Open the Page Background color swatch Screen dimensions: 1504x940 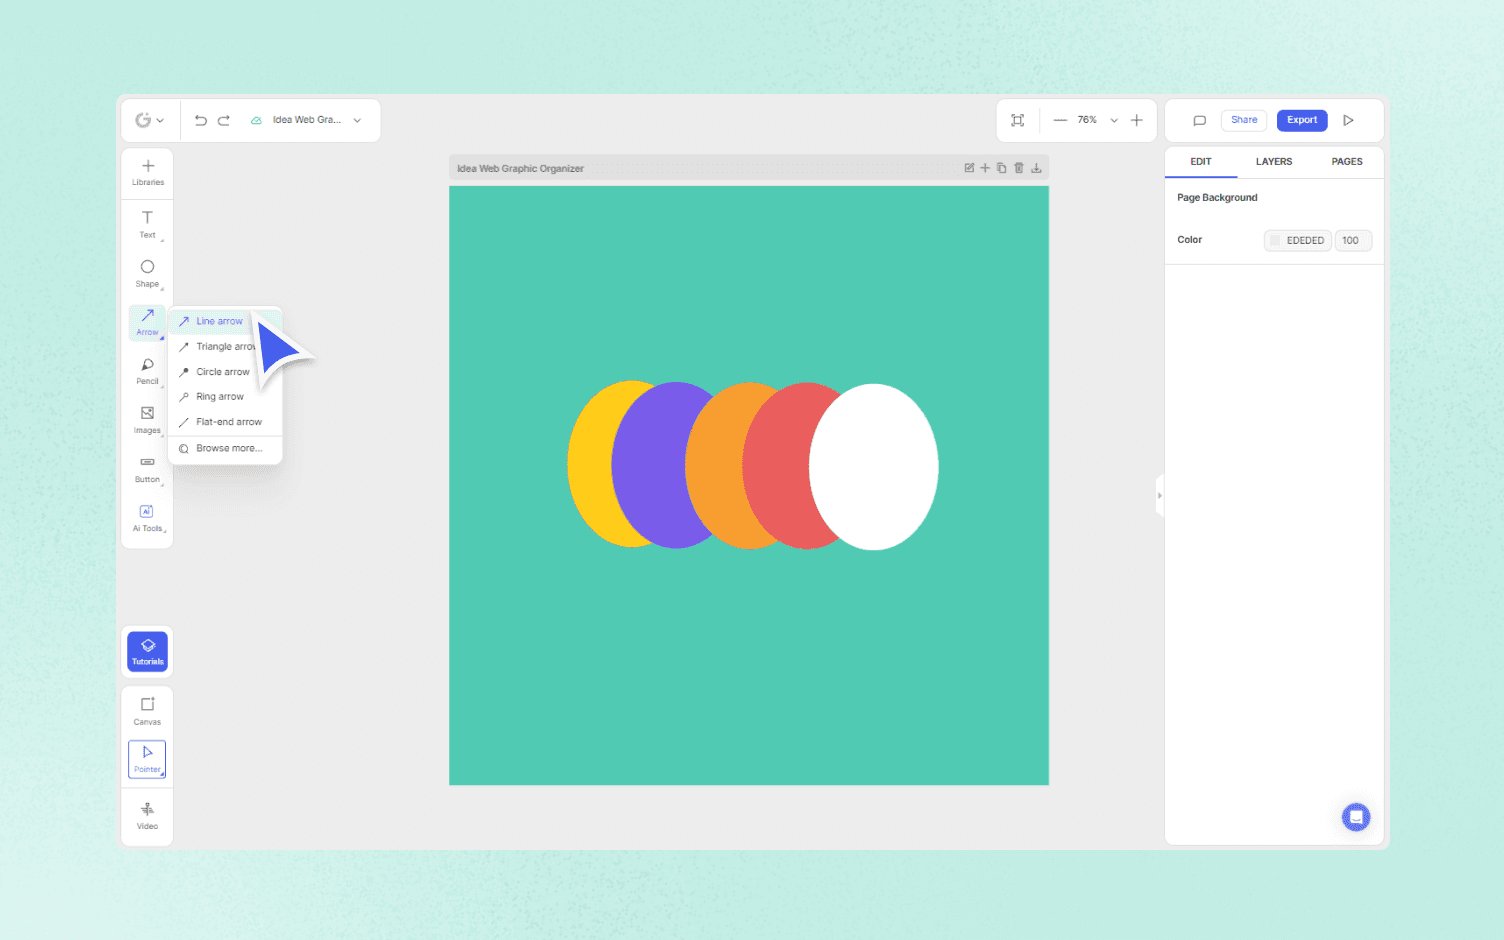tap(1274, 240)
